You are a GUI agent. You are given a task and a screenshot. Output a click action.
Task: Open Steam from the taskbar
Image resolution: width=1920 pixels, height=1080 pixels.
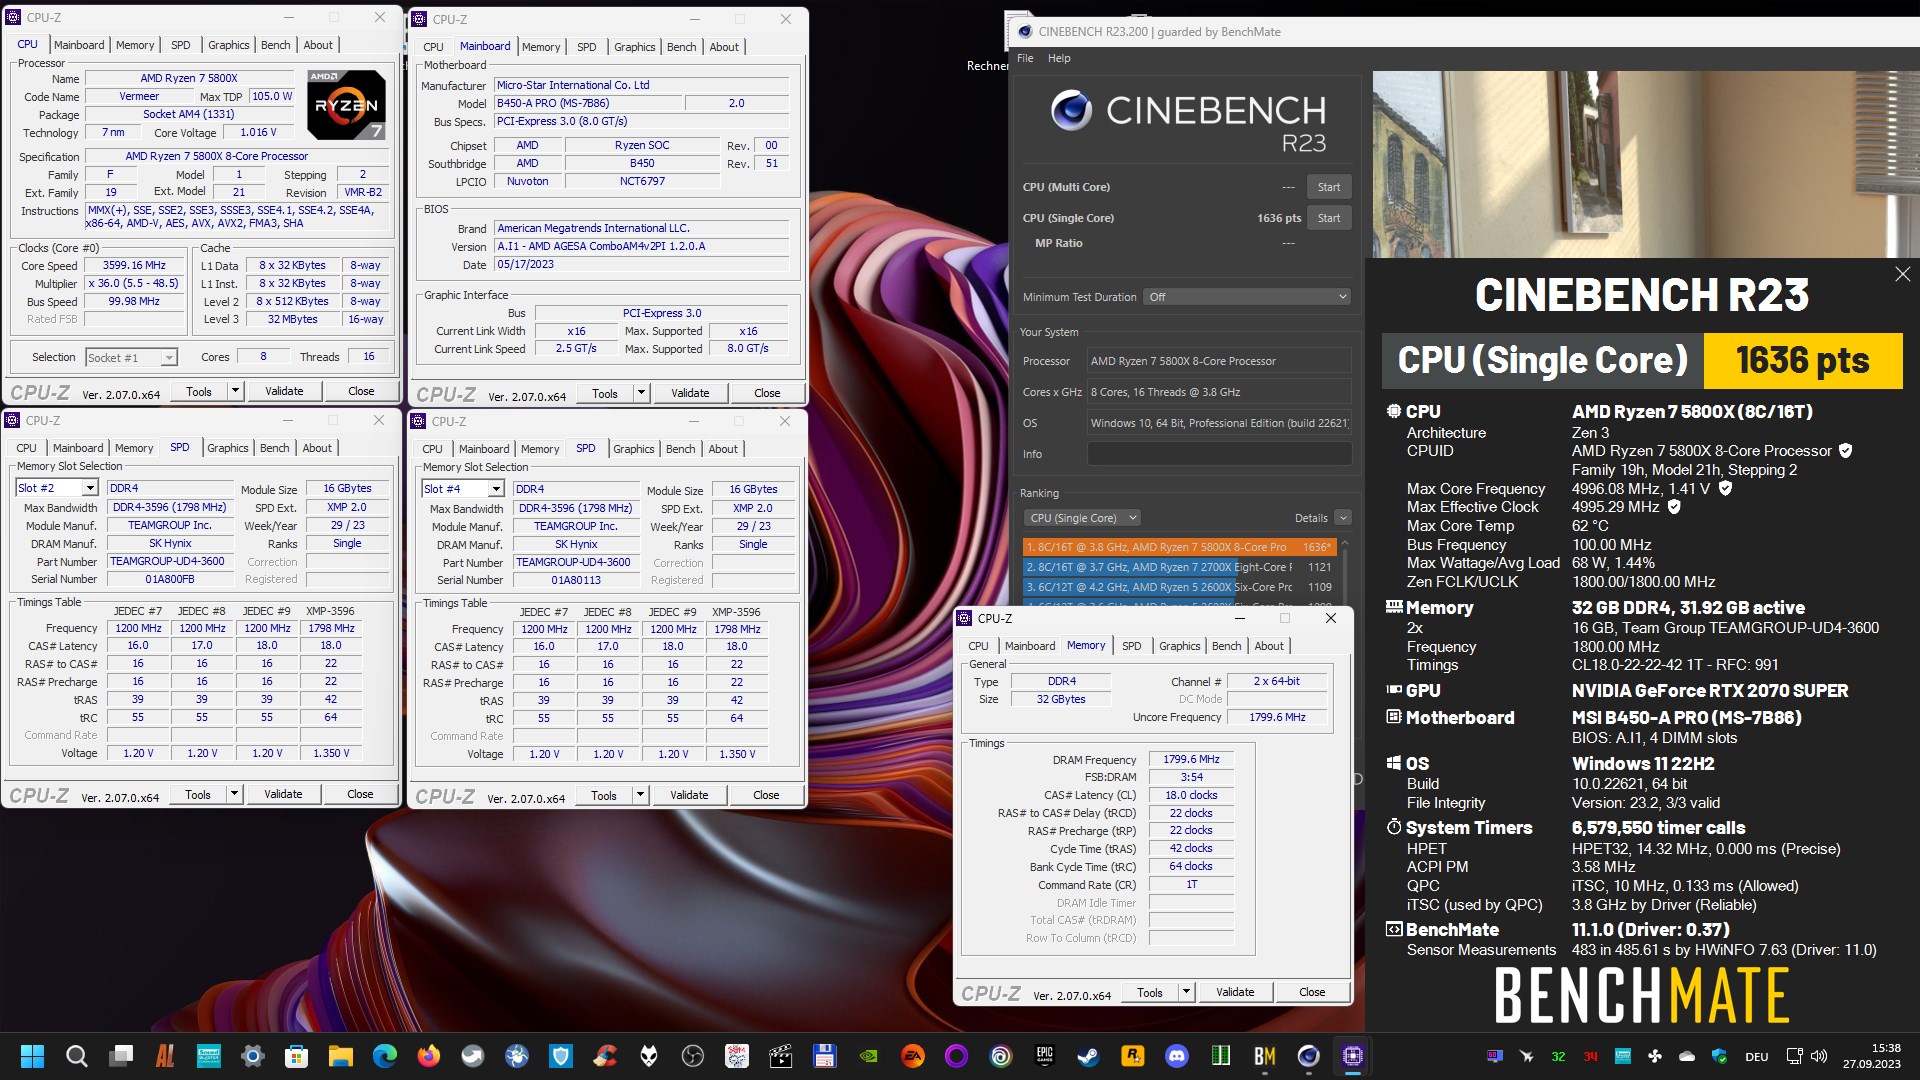tap(1088, 1056)
